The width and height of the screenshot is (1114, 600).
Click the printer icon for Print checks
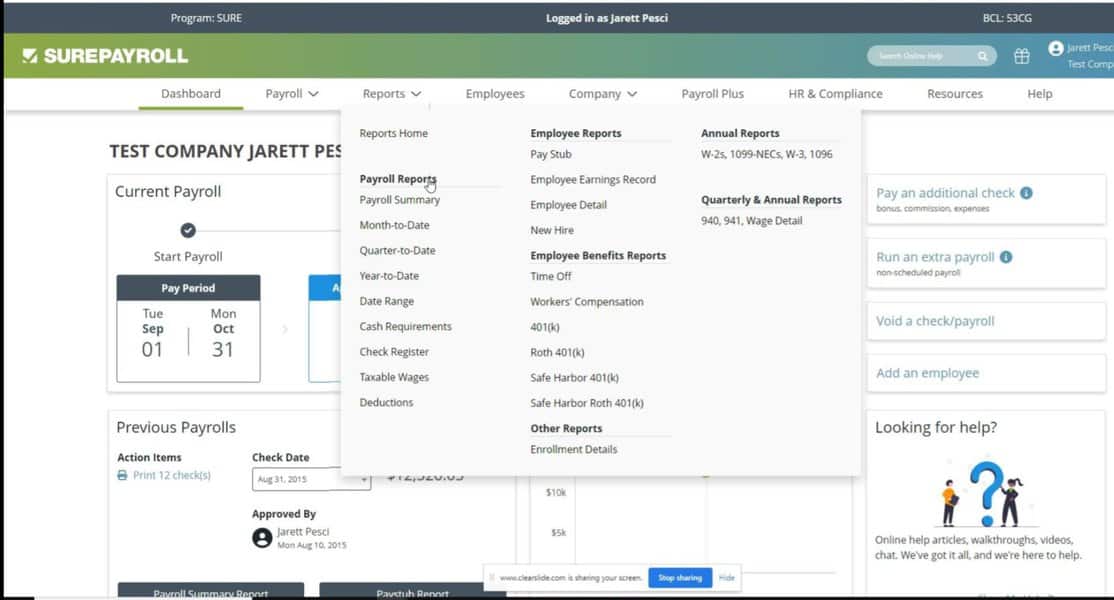pos(122,476)
